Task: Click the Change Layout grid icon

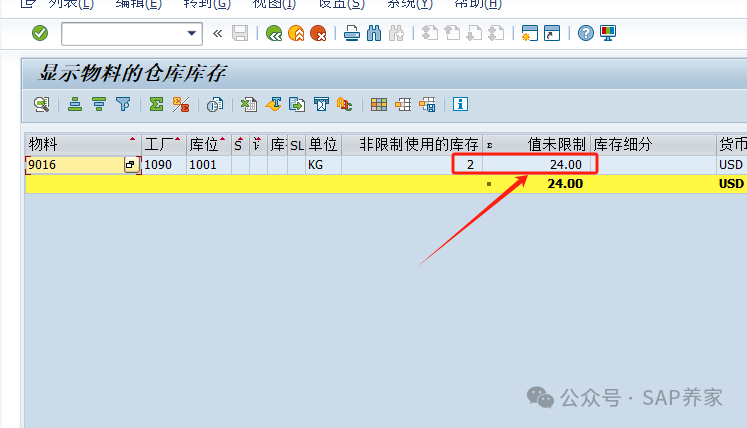Action: 379,104
